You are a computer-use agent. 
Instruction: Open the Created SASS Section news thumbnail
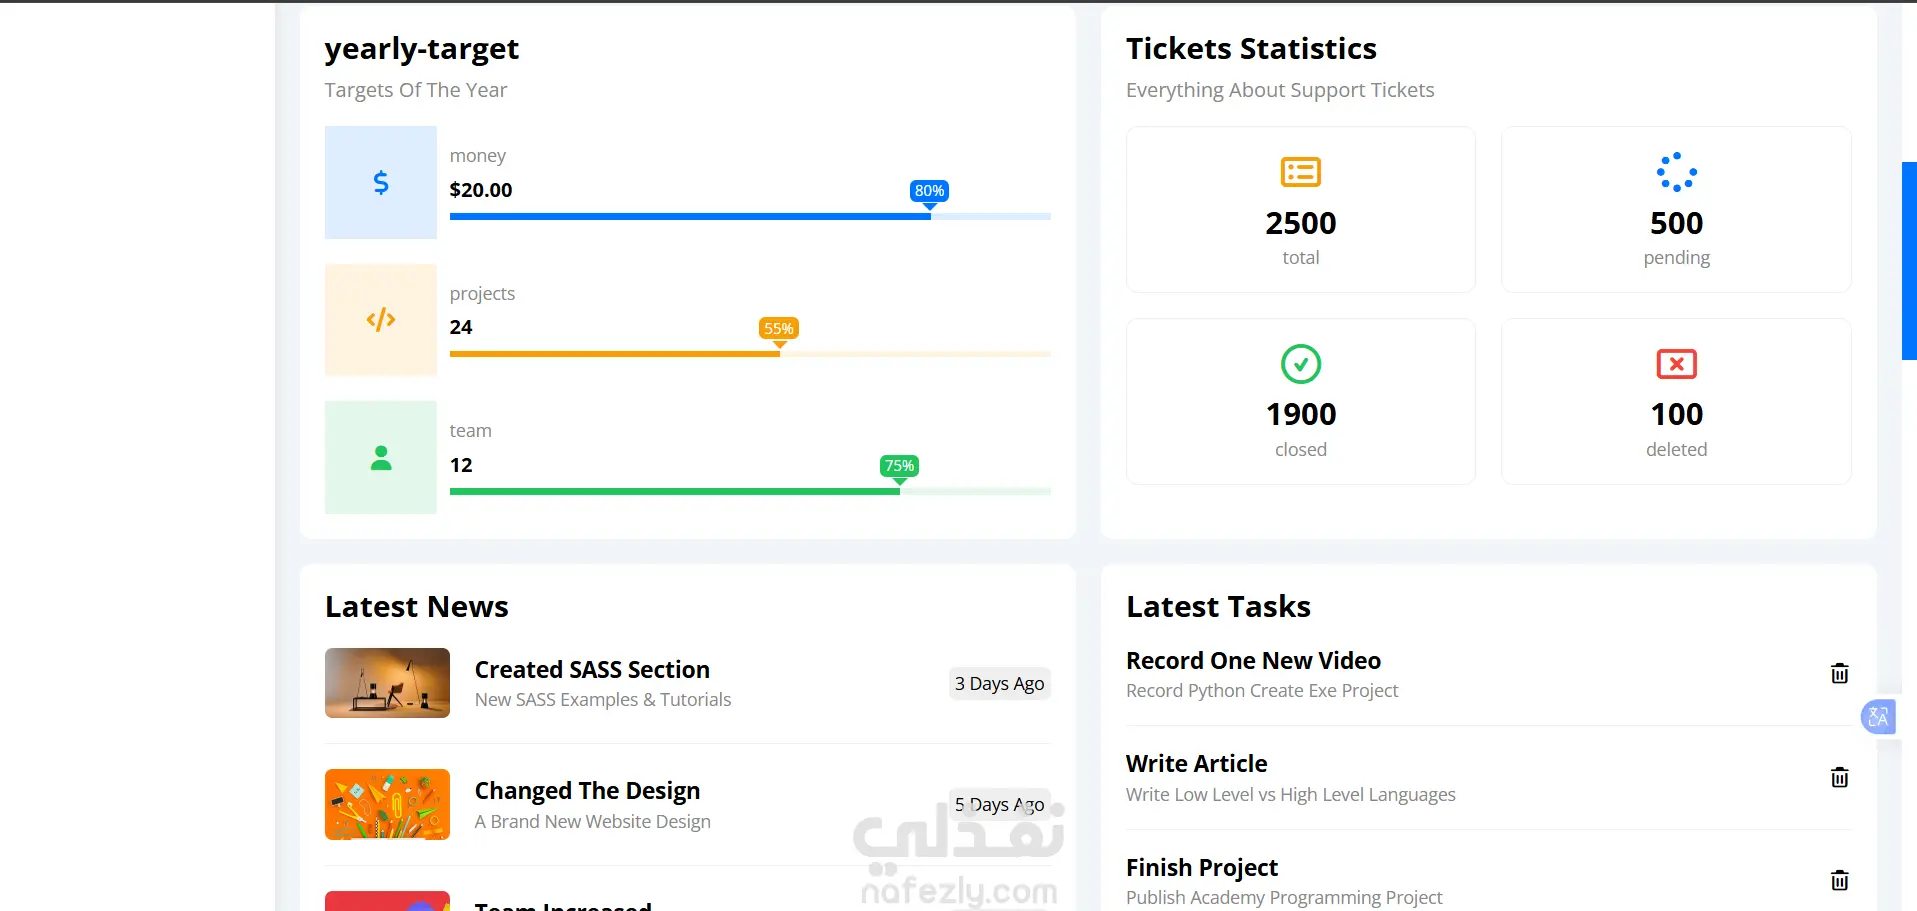click(387, 683)
